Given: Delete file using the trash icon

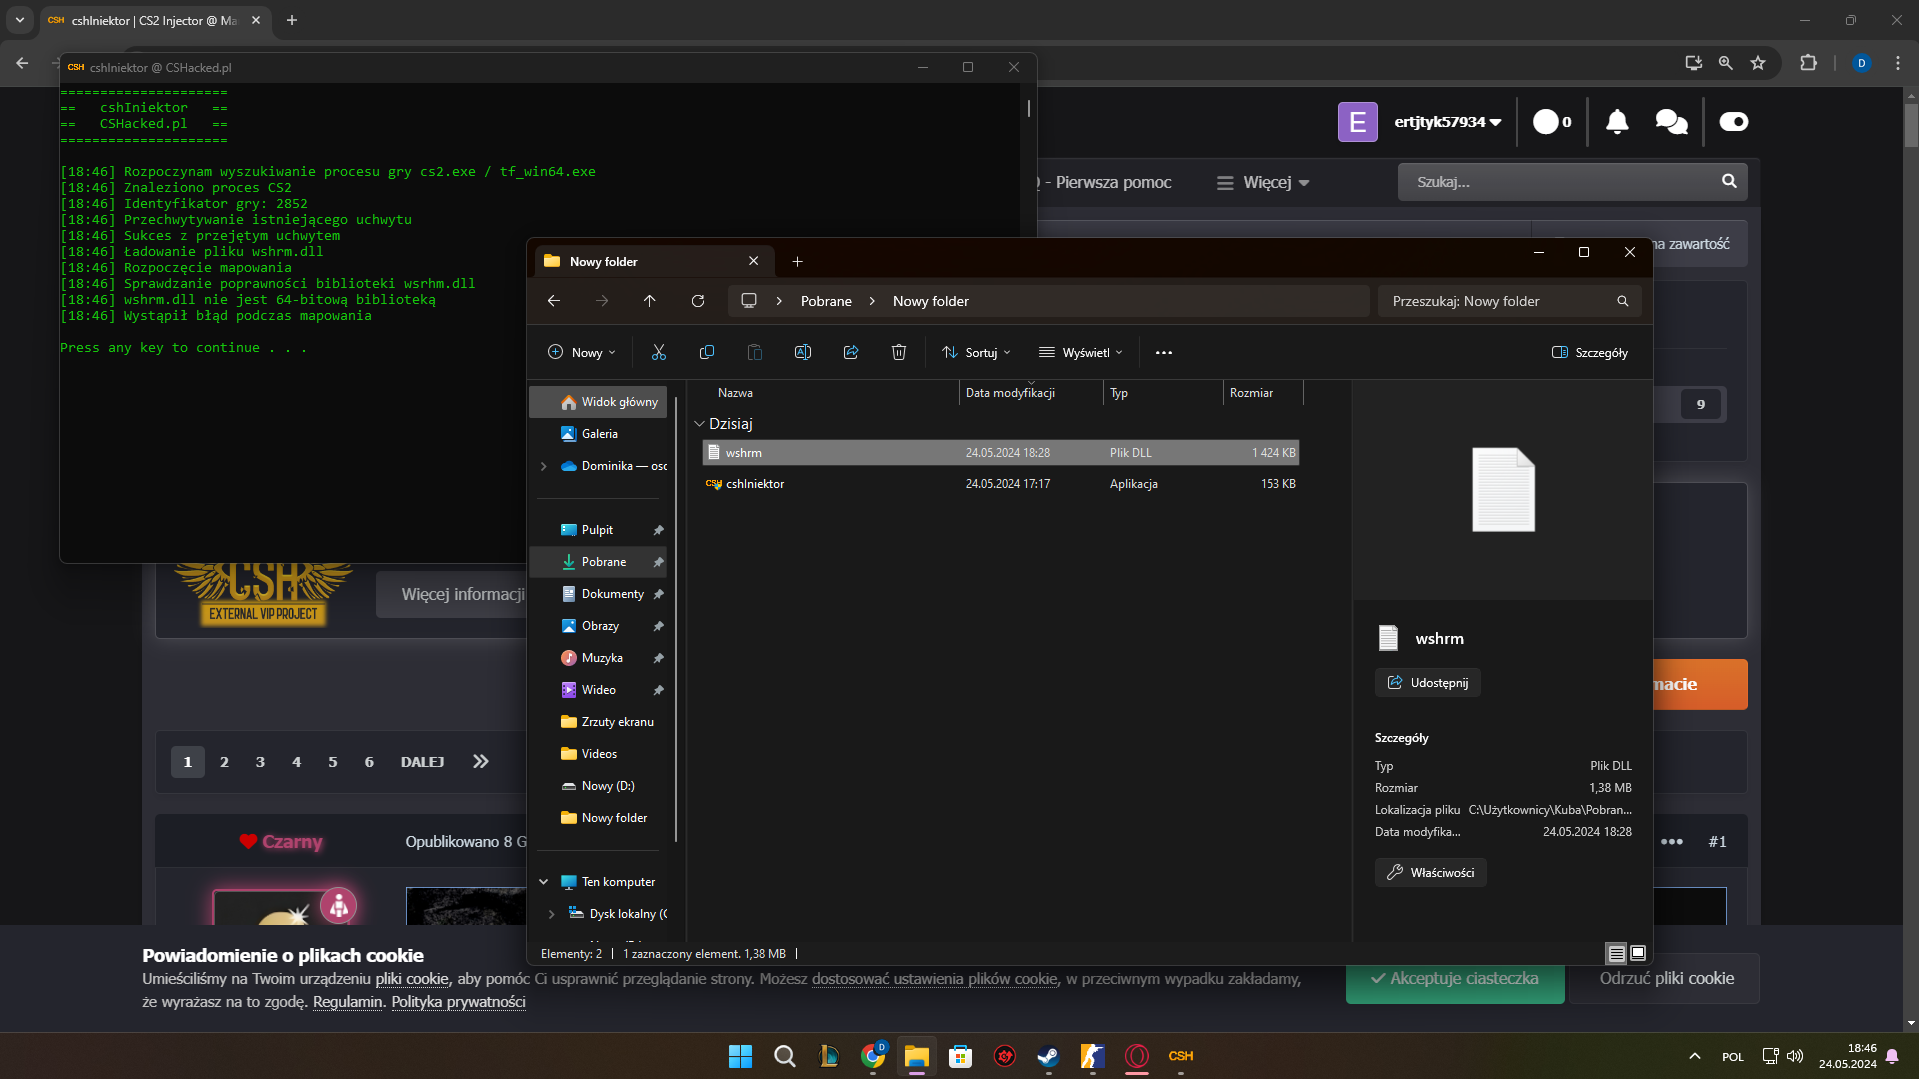Looking at the screenshot, I should point(899,352).
